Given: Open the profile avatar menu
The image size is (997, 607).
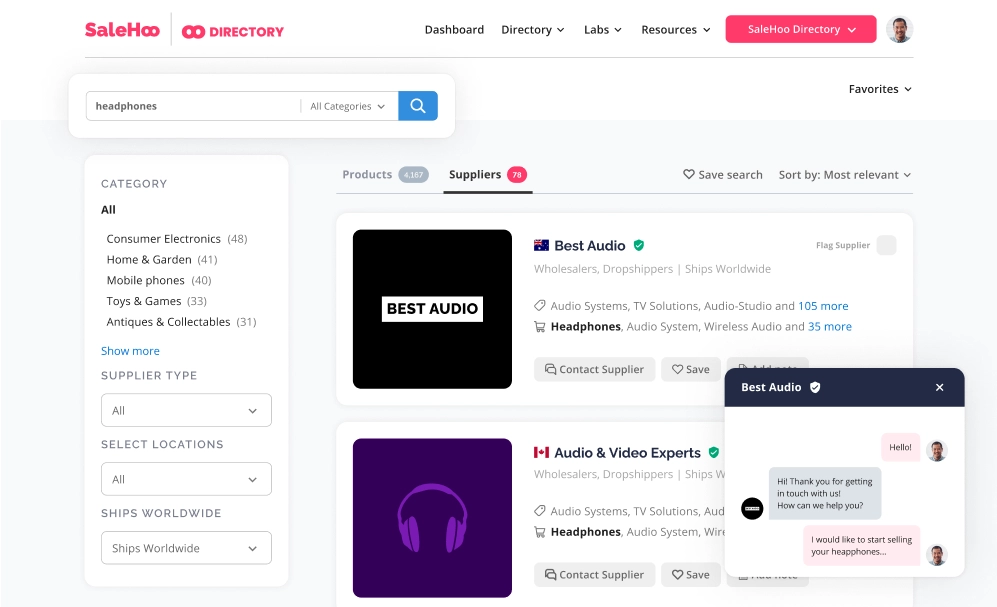Looking at the screenshot, I should pyautogui.click(x=898, y=29).
